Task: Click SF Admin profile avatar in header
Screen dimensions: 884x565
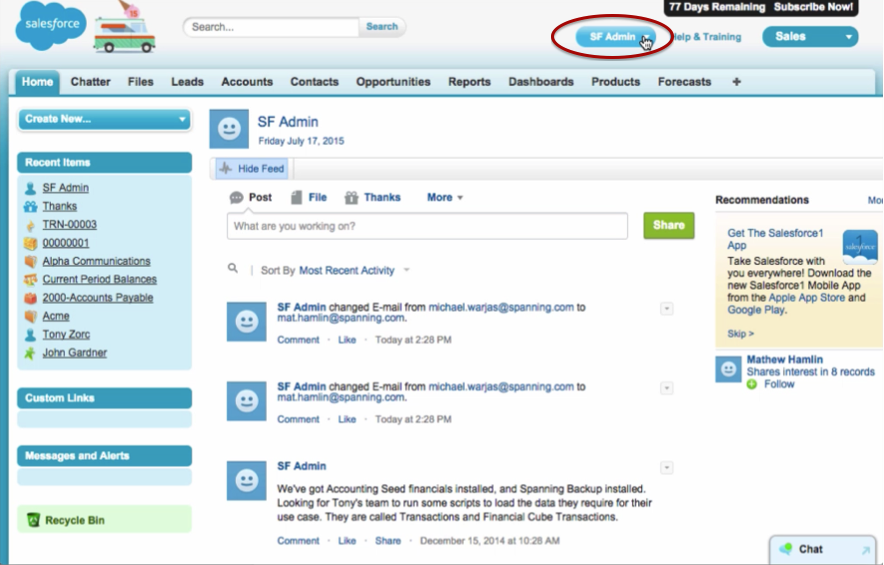Action: coord(229,129)
